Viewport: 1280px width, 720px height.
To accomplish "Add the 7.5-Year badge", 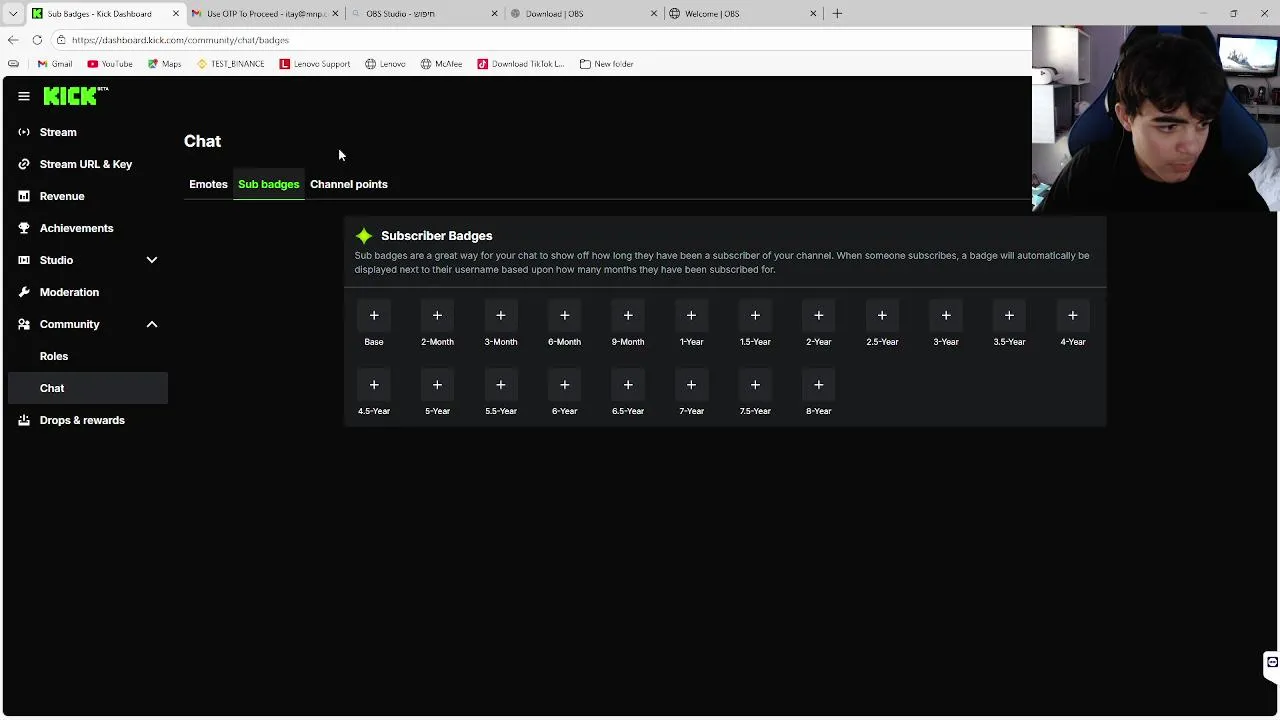I will 755,385.
